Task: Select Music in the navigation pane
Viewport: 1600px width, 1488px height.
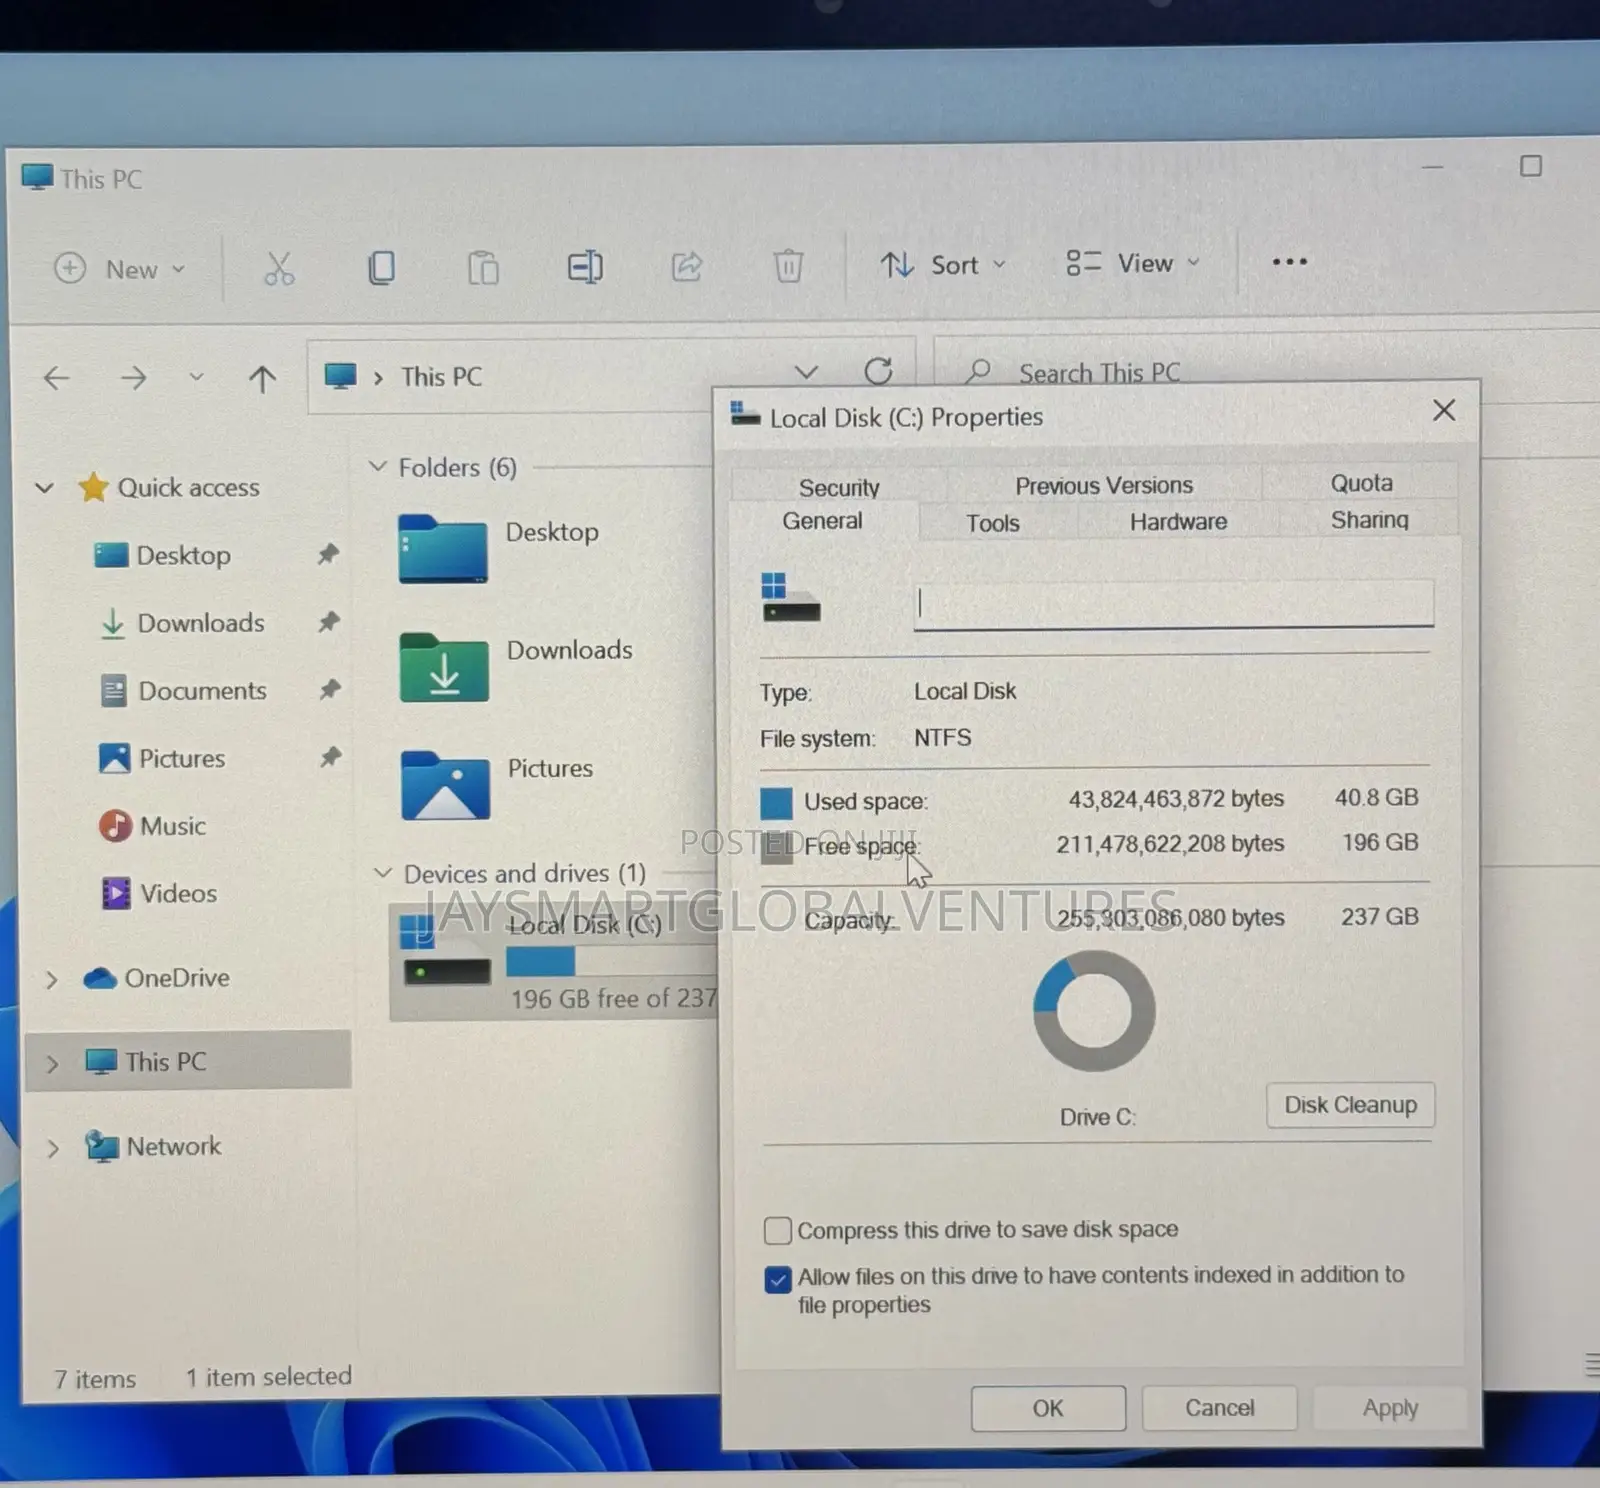Action: (153, 826)
